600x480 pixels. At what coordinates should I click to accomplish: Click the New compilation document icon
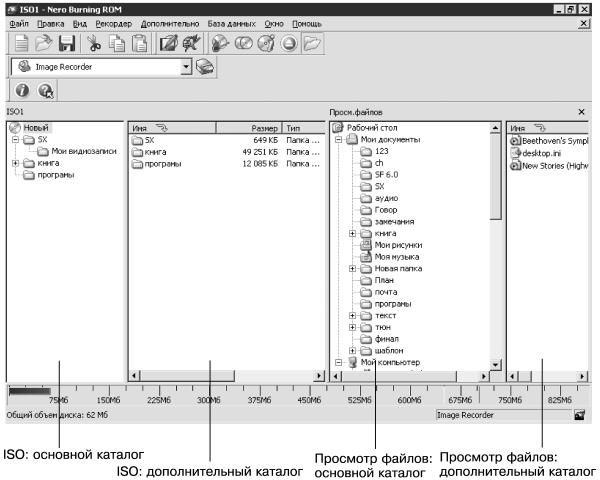[x=21, y=43]
